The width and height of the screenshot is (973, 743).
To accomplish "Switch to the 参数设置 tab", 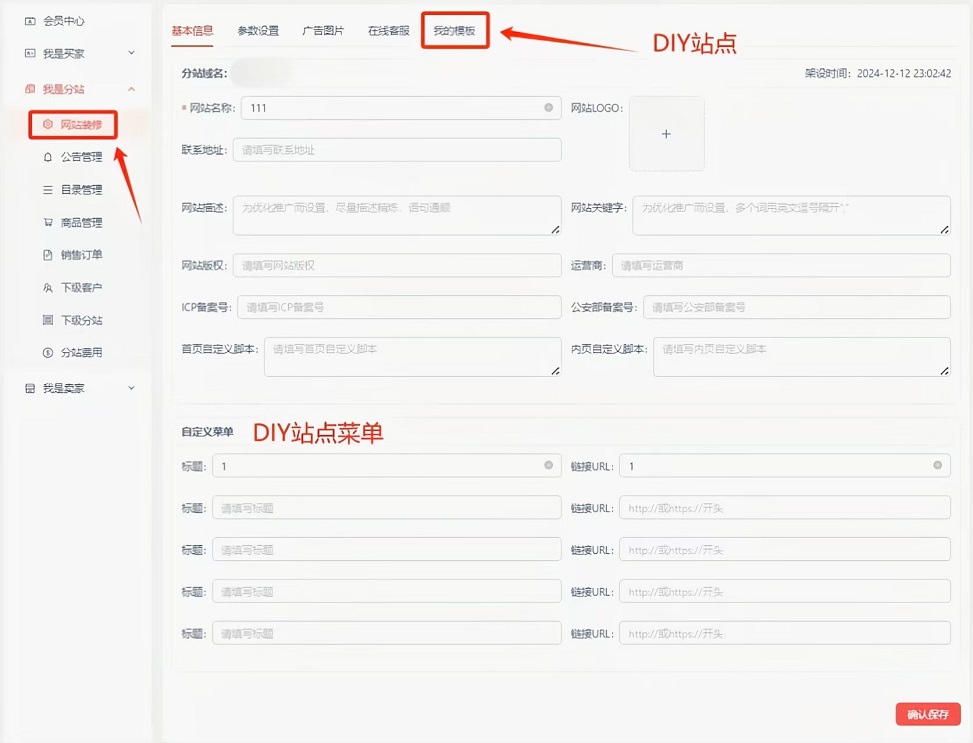I will pyautogui.click(x=256, y=31).
